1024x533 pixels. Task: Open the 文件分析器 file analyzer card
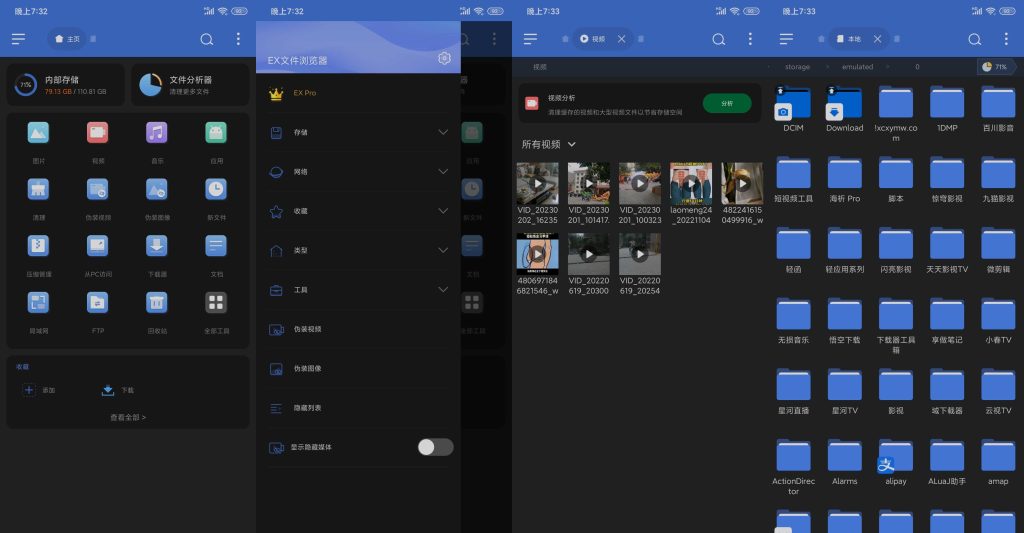click(190, 85)
